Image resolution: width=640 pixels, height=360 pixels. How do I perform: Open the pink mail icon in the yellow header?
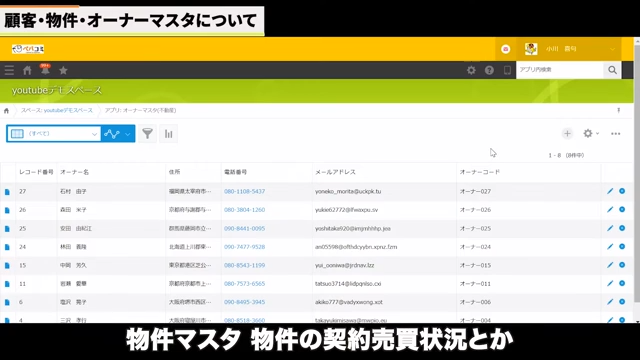(505, 49)
